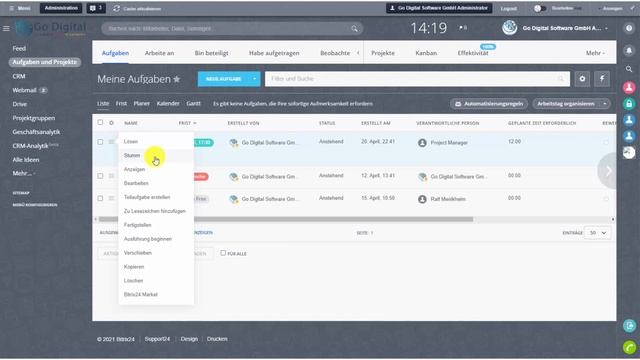Open the Administration button

click(x=61, y=8)
